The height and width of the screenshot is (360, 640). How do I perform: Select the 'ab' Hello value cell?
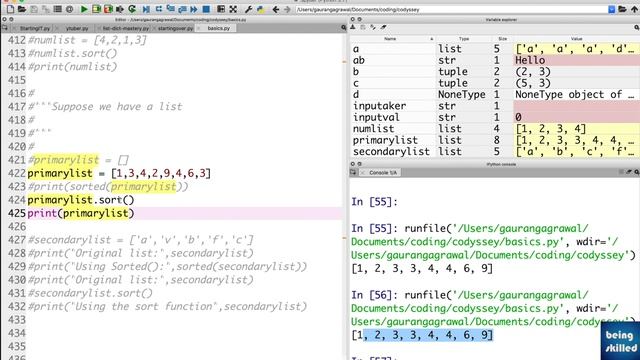[x=576, y=60]
